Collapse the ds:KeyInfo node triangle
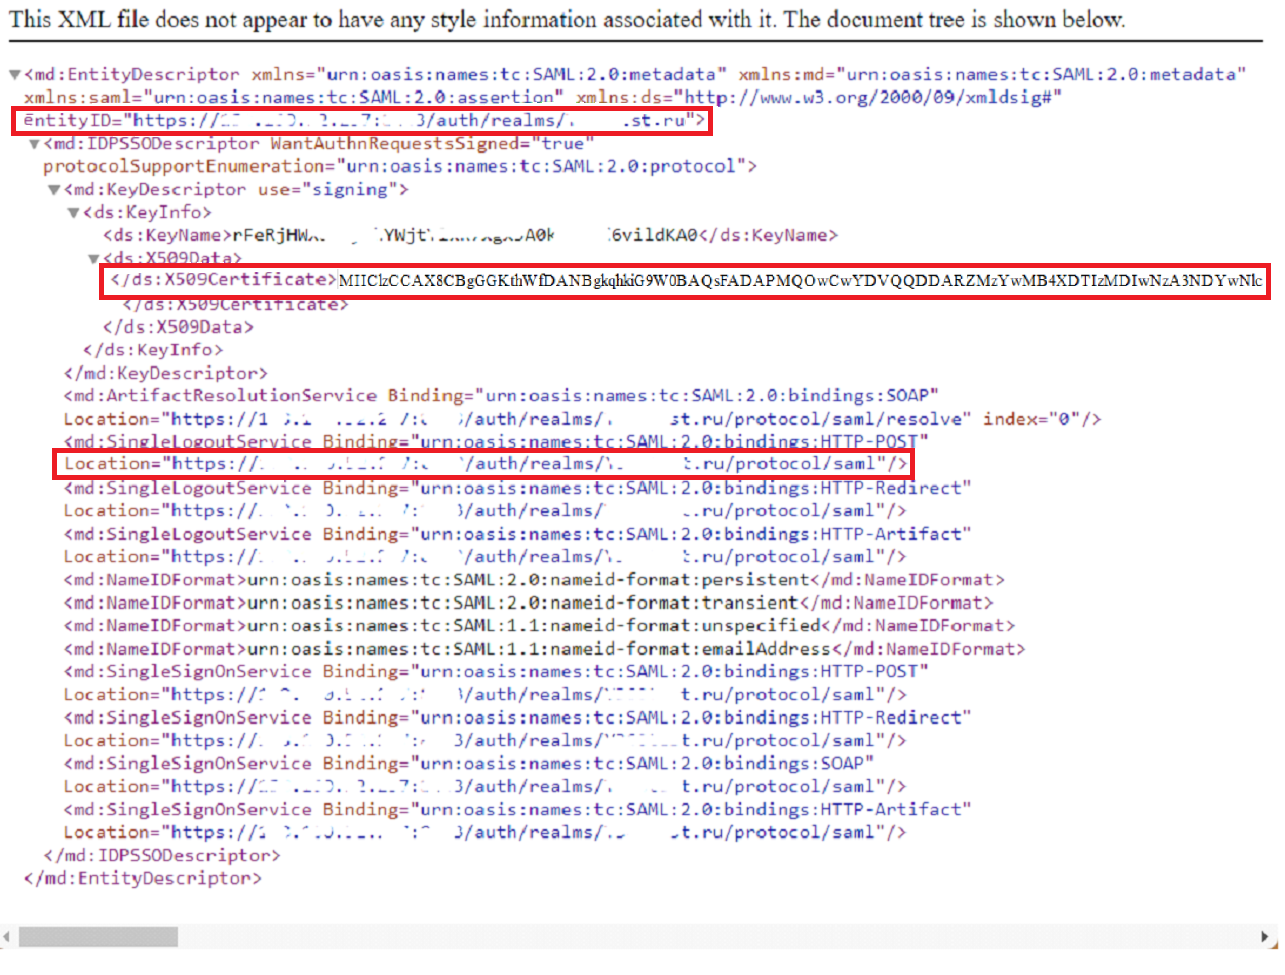Viewport: 1285px width, 975px height. 74,213
